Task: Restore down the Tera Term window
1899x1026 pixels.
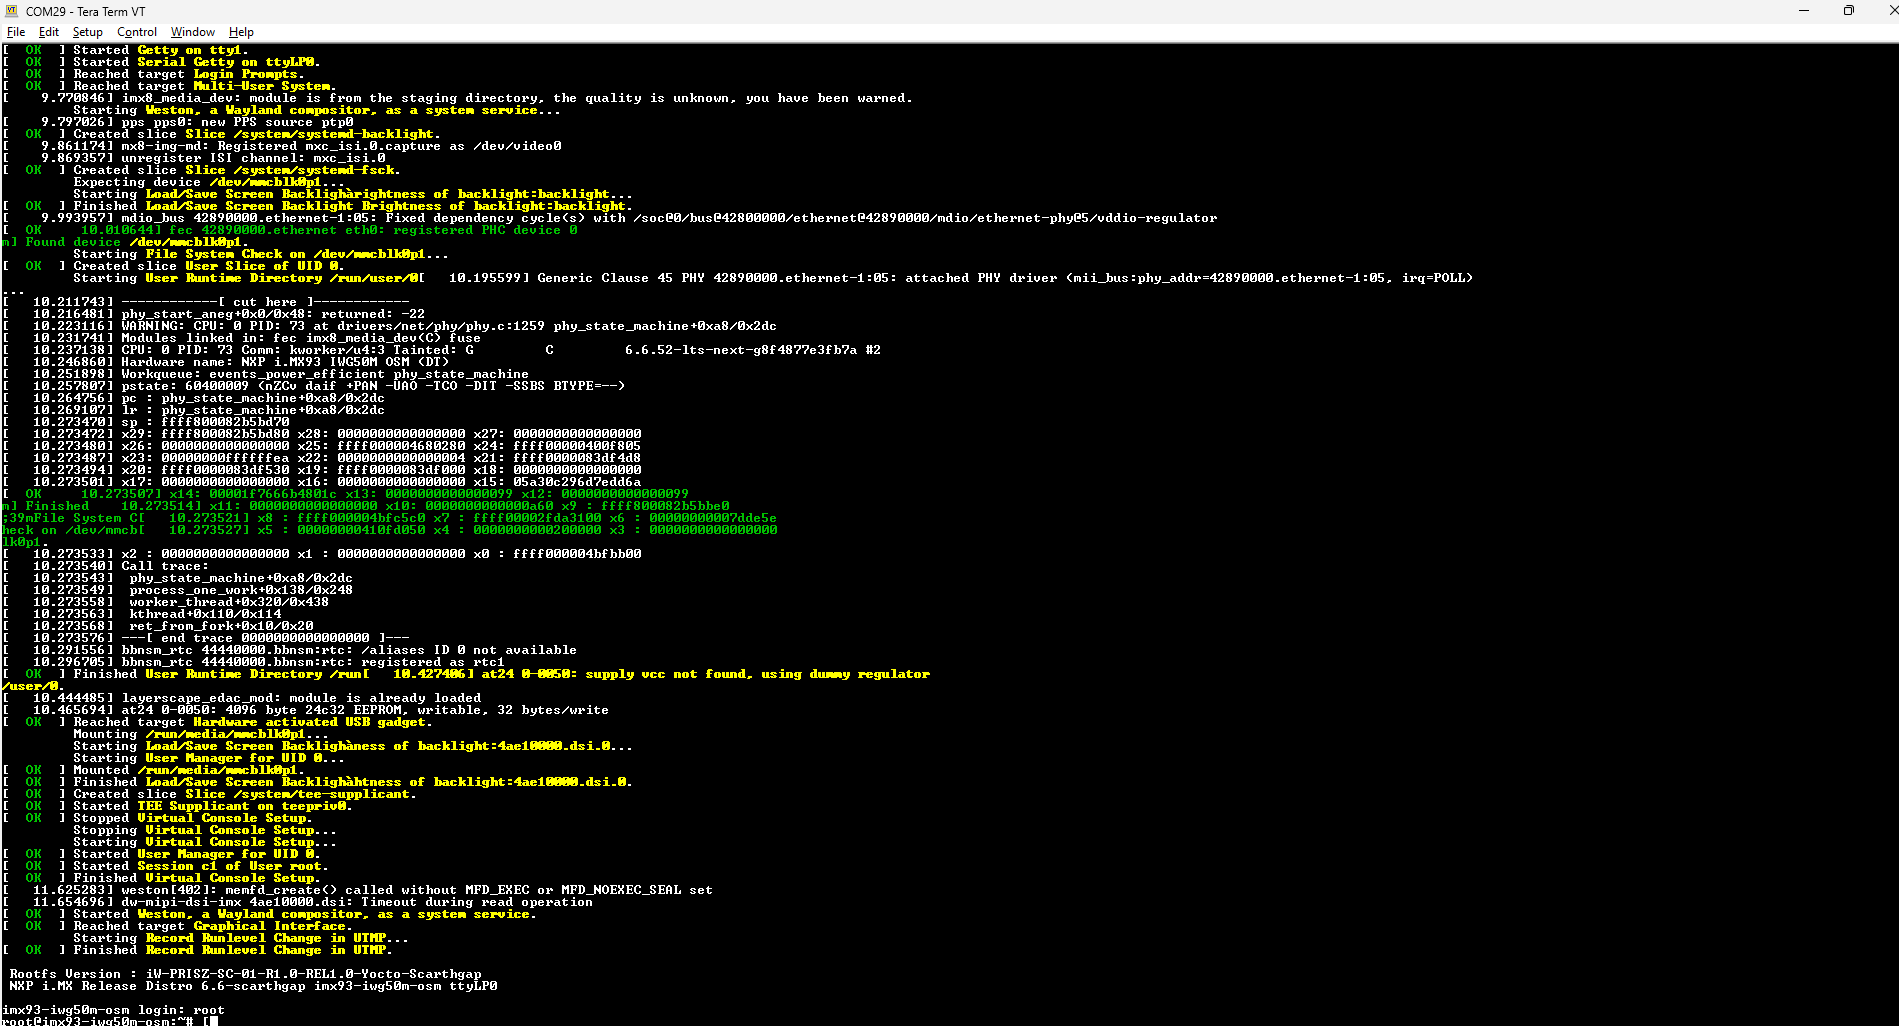Action: point(1849,11)
